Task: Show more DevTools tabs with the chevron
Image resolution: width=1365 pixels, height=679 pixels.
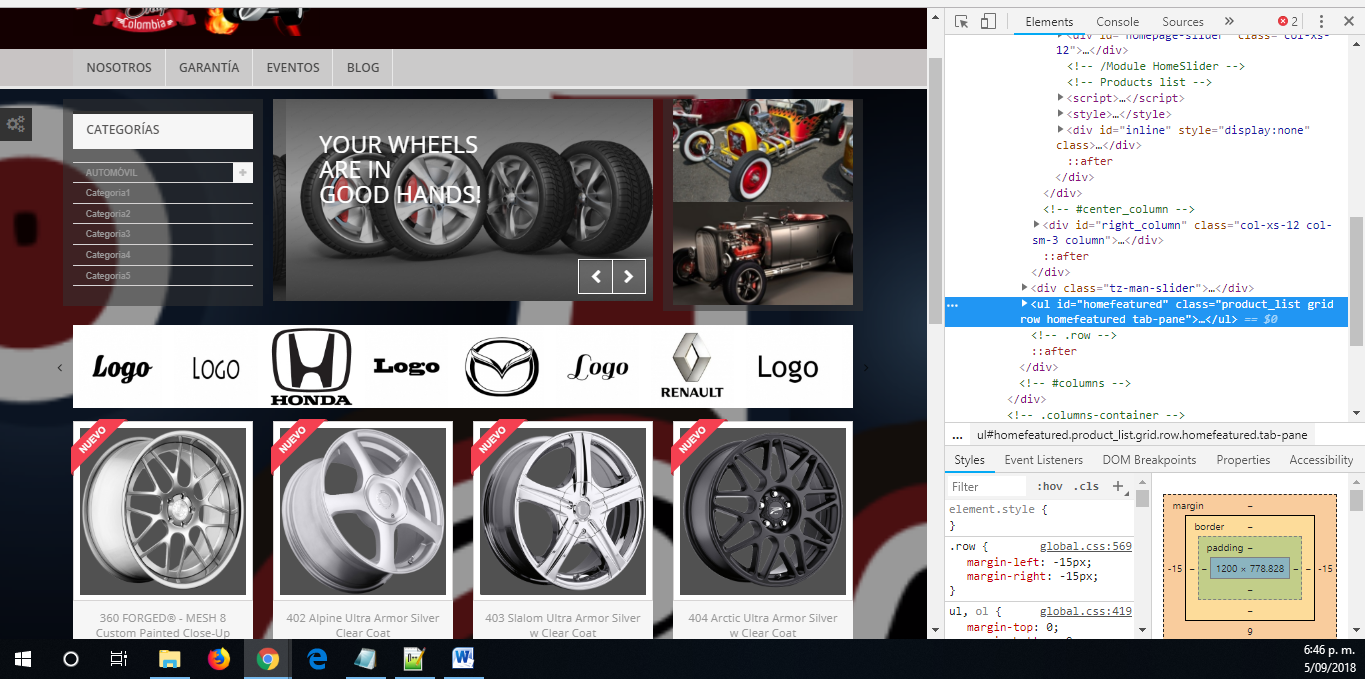Action: [1229, 21]
